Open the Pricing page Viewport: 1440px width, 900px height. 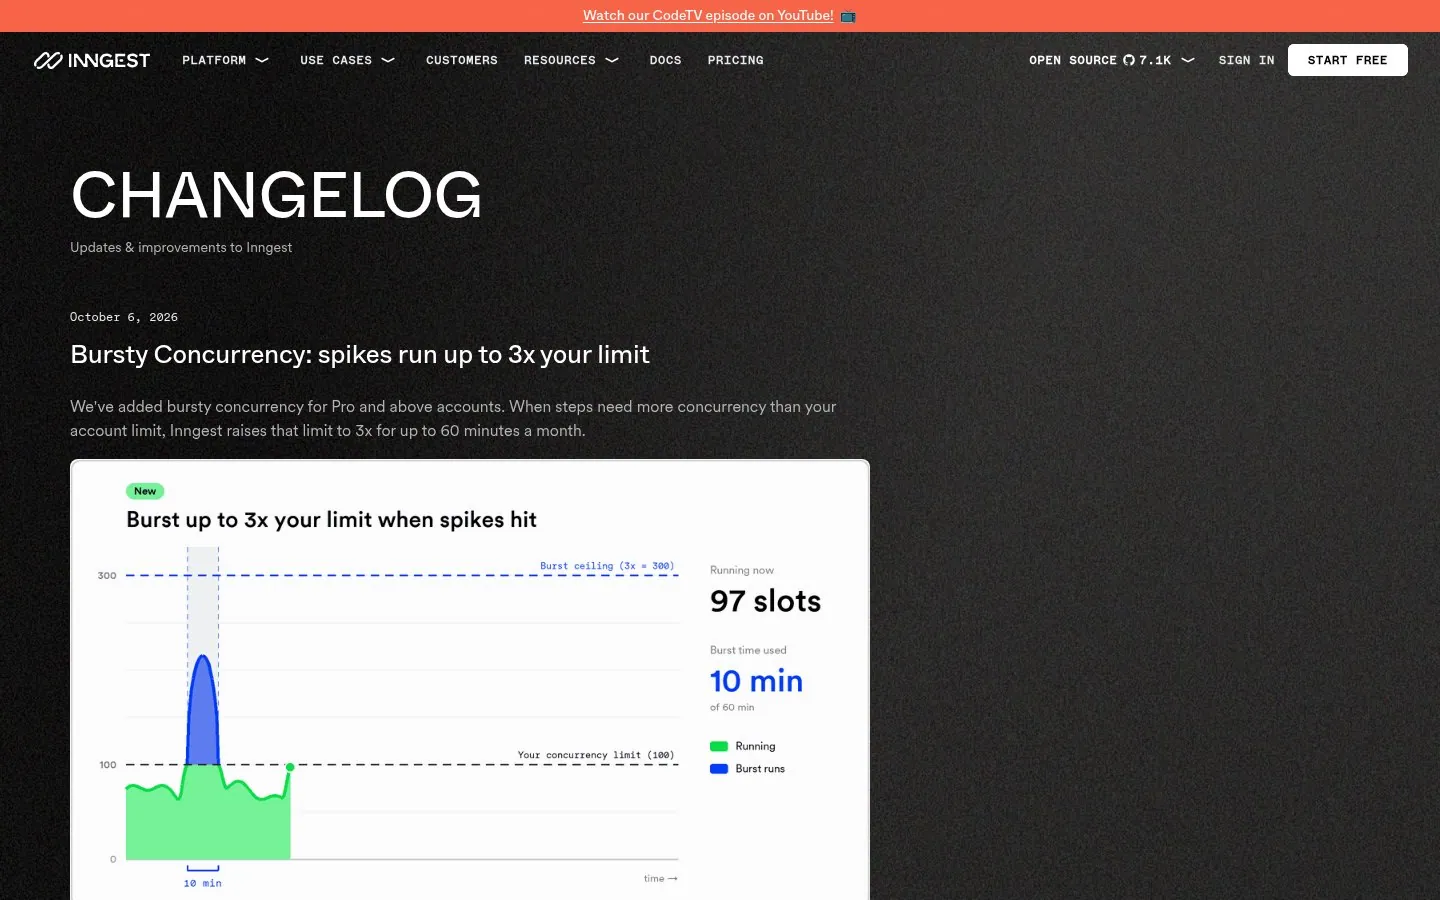(x=735, y=60)
